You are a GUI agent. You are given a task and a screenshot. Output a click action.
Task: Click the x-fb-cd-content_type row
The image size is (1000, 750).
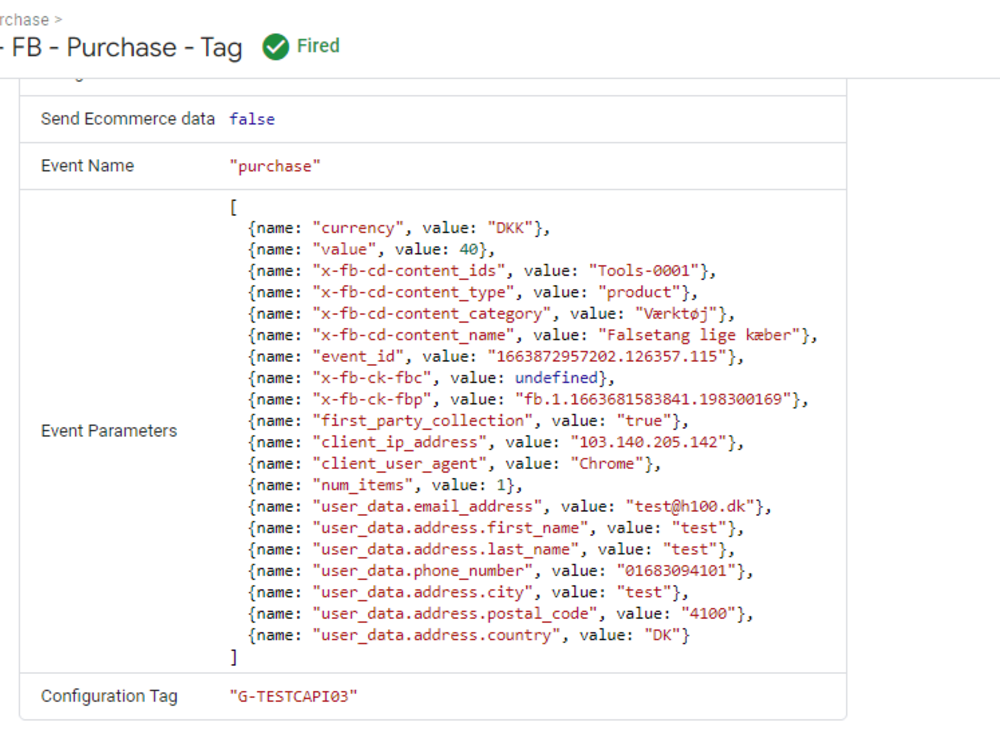click(x=473, y=293)
